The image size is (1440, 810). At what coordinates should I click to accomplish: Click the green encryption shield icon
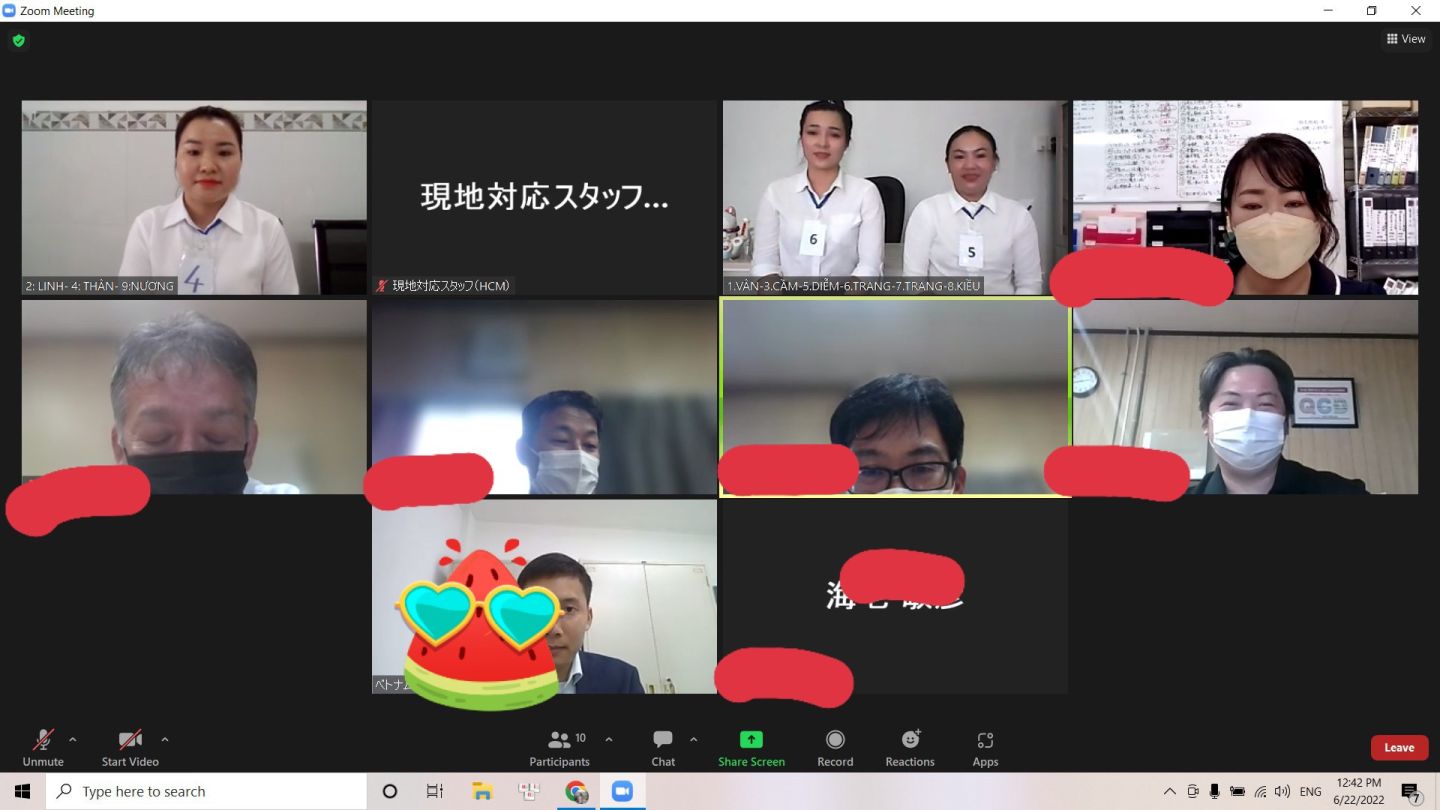[x=18, y=41]
